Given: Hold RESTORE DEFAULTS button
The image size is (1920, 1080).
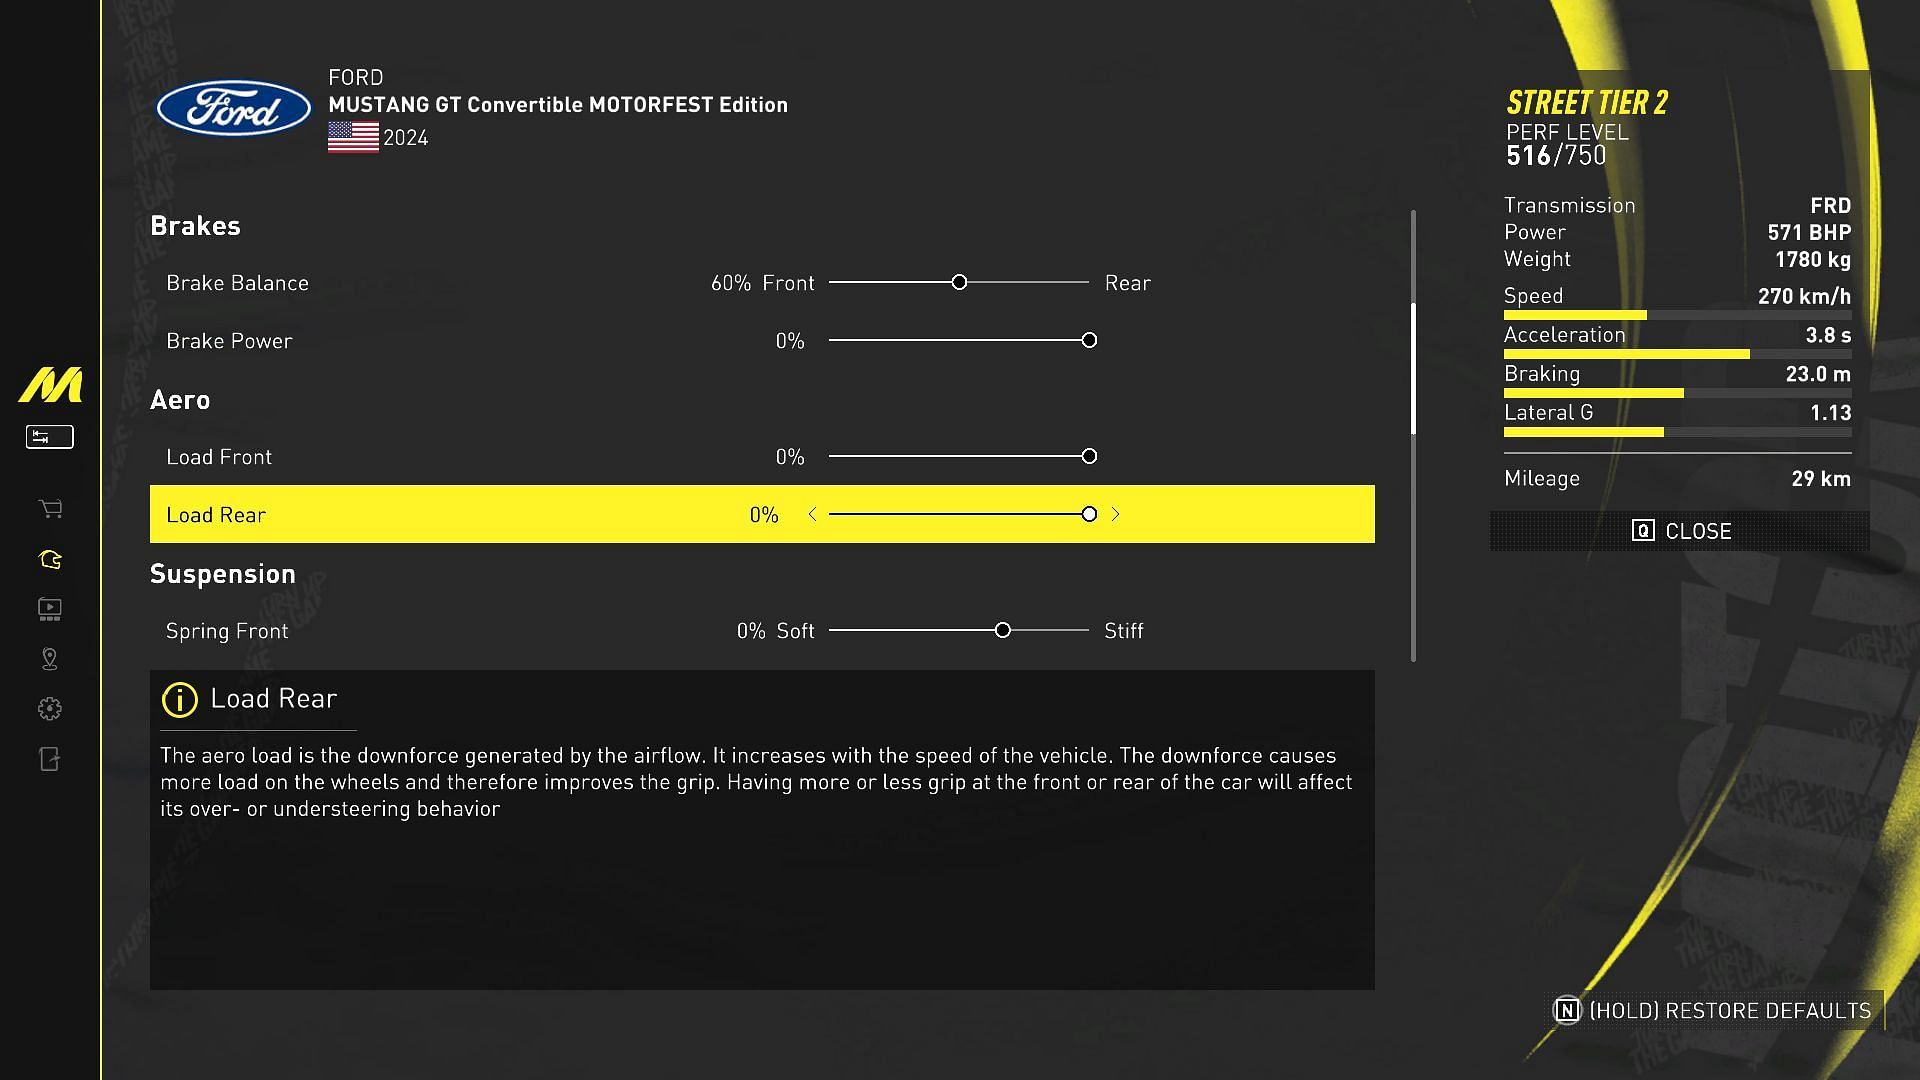Looking at the screenshot, I should 1709,1009.
